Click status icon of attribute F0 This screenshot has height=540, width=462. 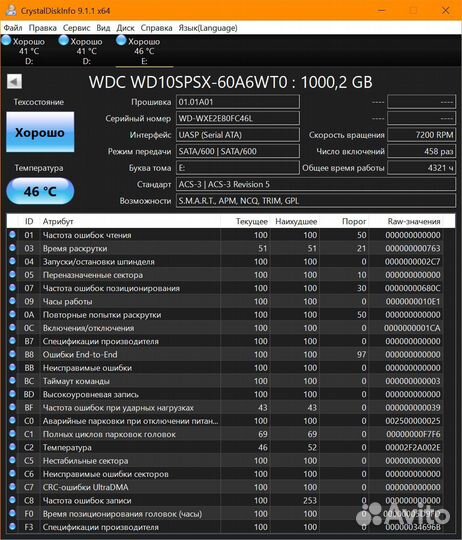coord(12,513)
